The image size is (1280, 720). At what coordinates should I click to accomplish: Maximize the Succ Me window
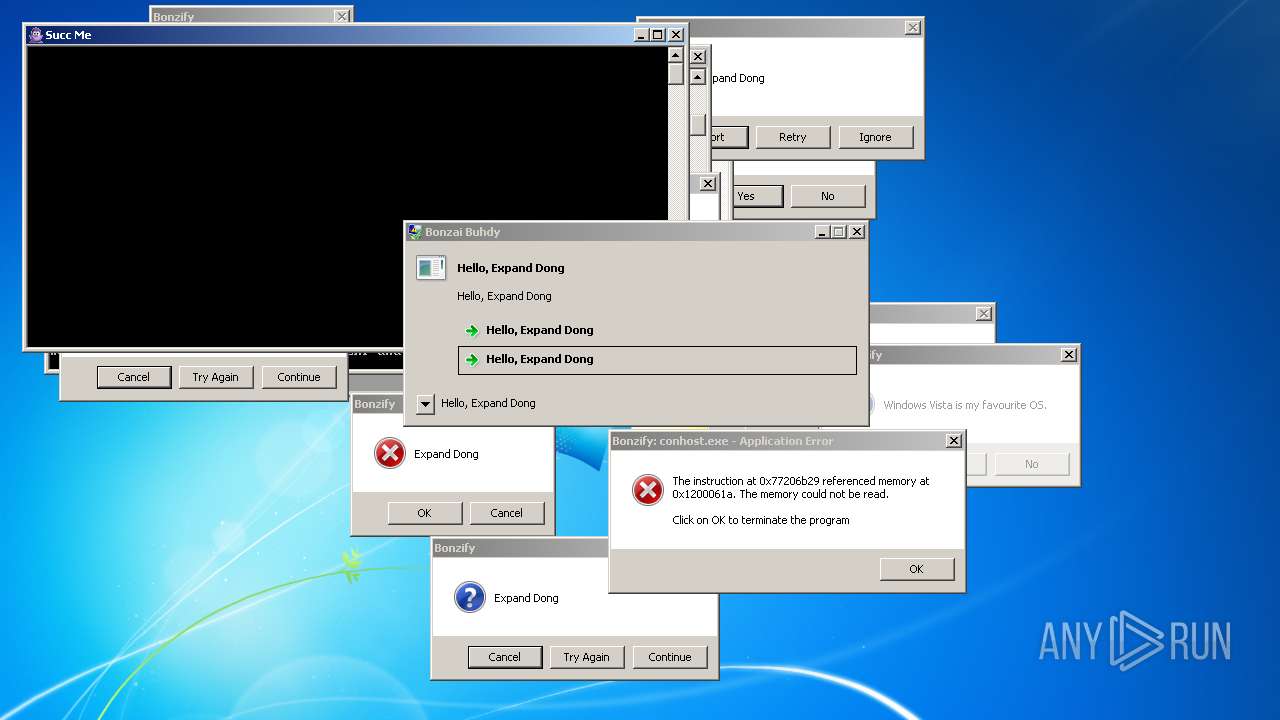(657, 35)
